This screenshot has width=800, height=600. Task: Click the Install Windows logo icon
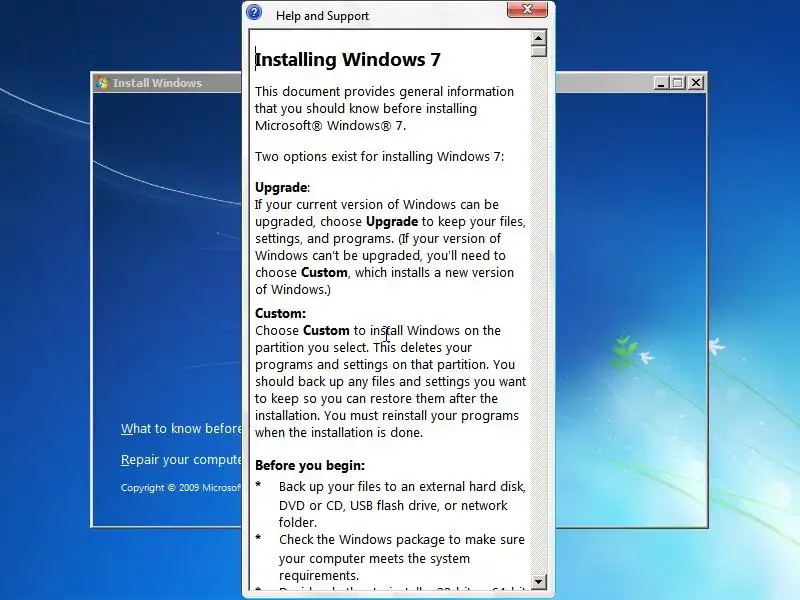pos(103,83)
